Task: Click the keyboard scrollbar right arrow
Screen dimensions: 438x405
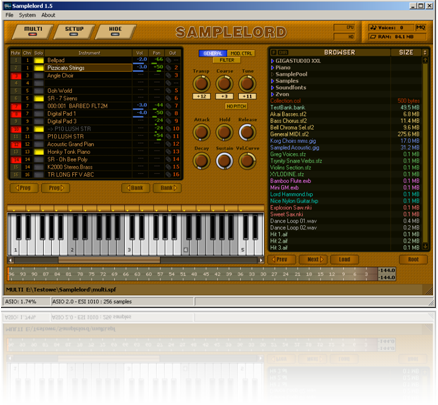Action: click(261, 260)
